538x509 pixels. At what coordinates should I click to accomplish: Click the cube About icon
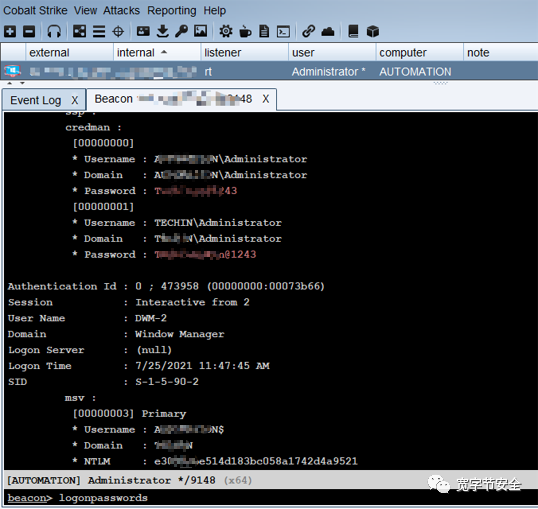coord(373,32)
